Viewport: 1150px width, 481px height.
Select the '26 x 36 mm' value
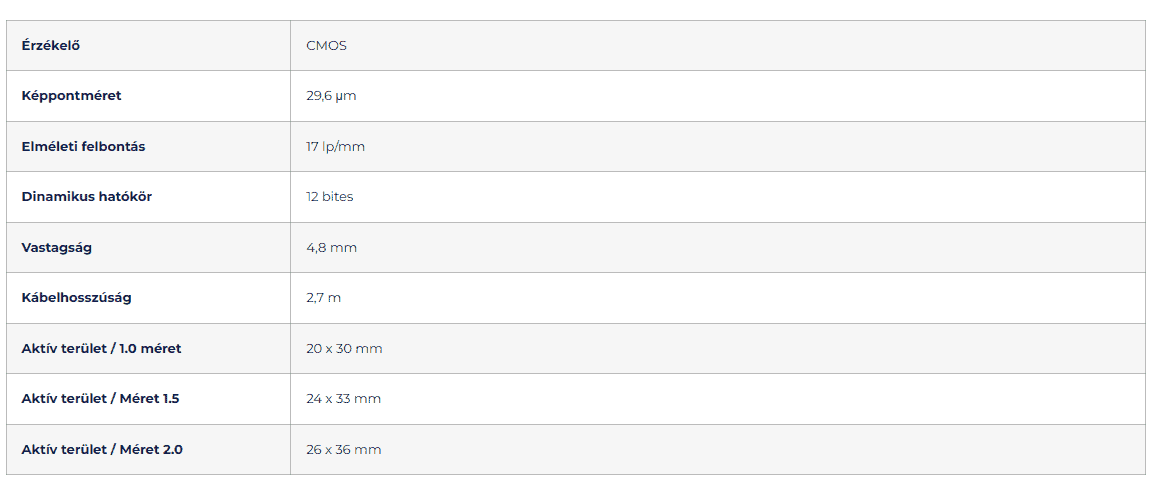[x=343, y=450]
